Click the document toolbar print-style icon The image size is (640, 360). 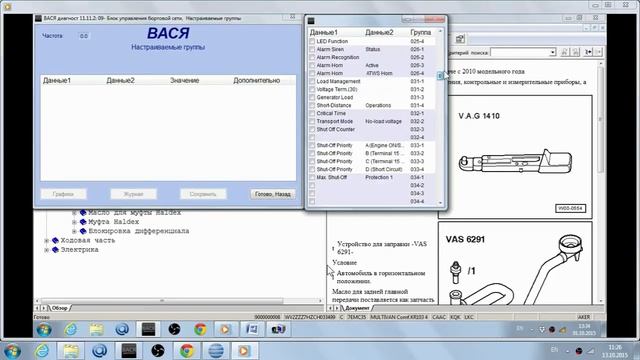(x=460, y=39)
